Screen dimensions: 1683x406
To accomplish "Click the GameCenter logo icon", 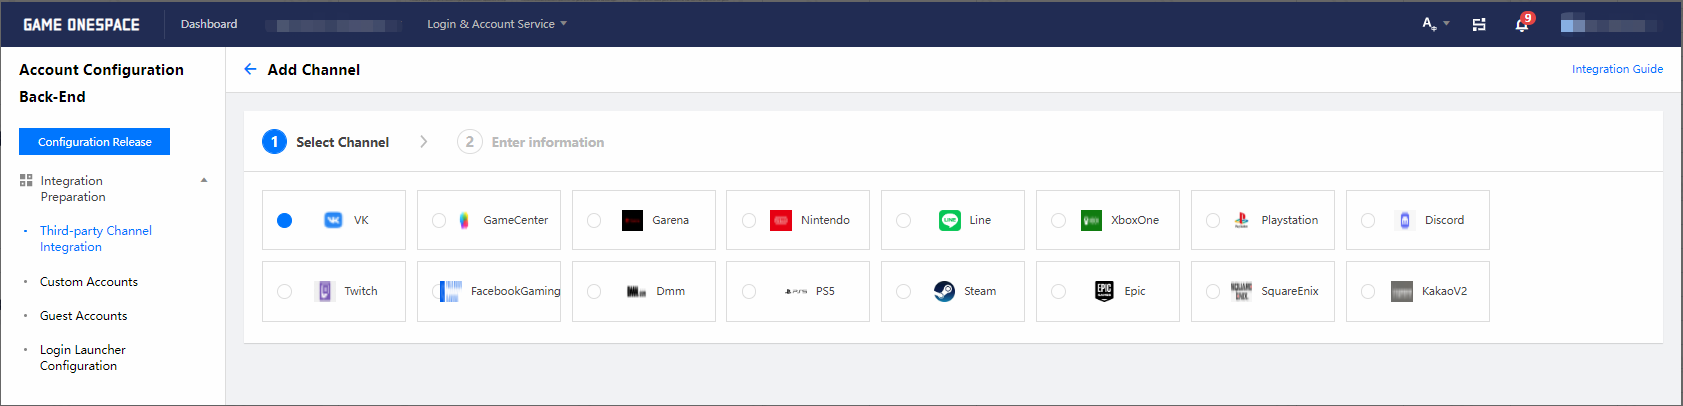I will pyautogui.click(x=464, y=220).
